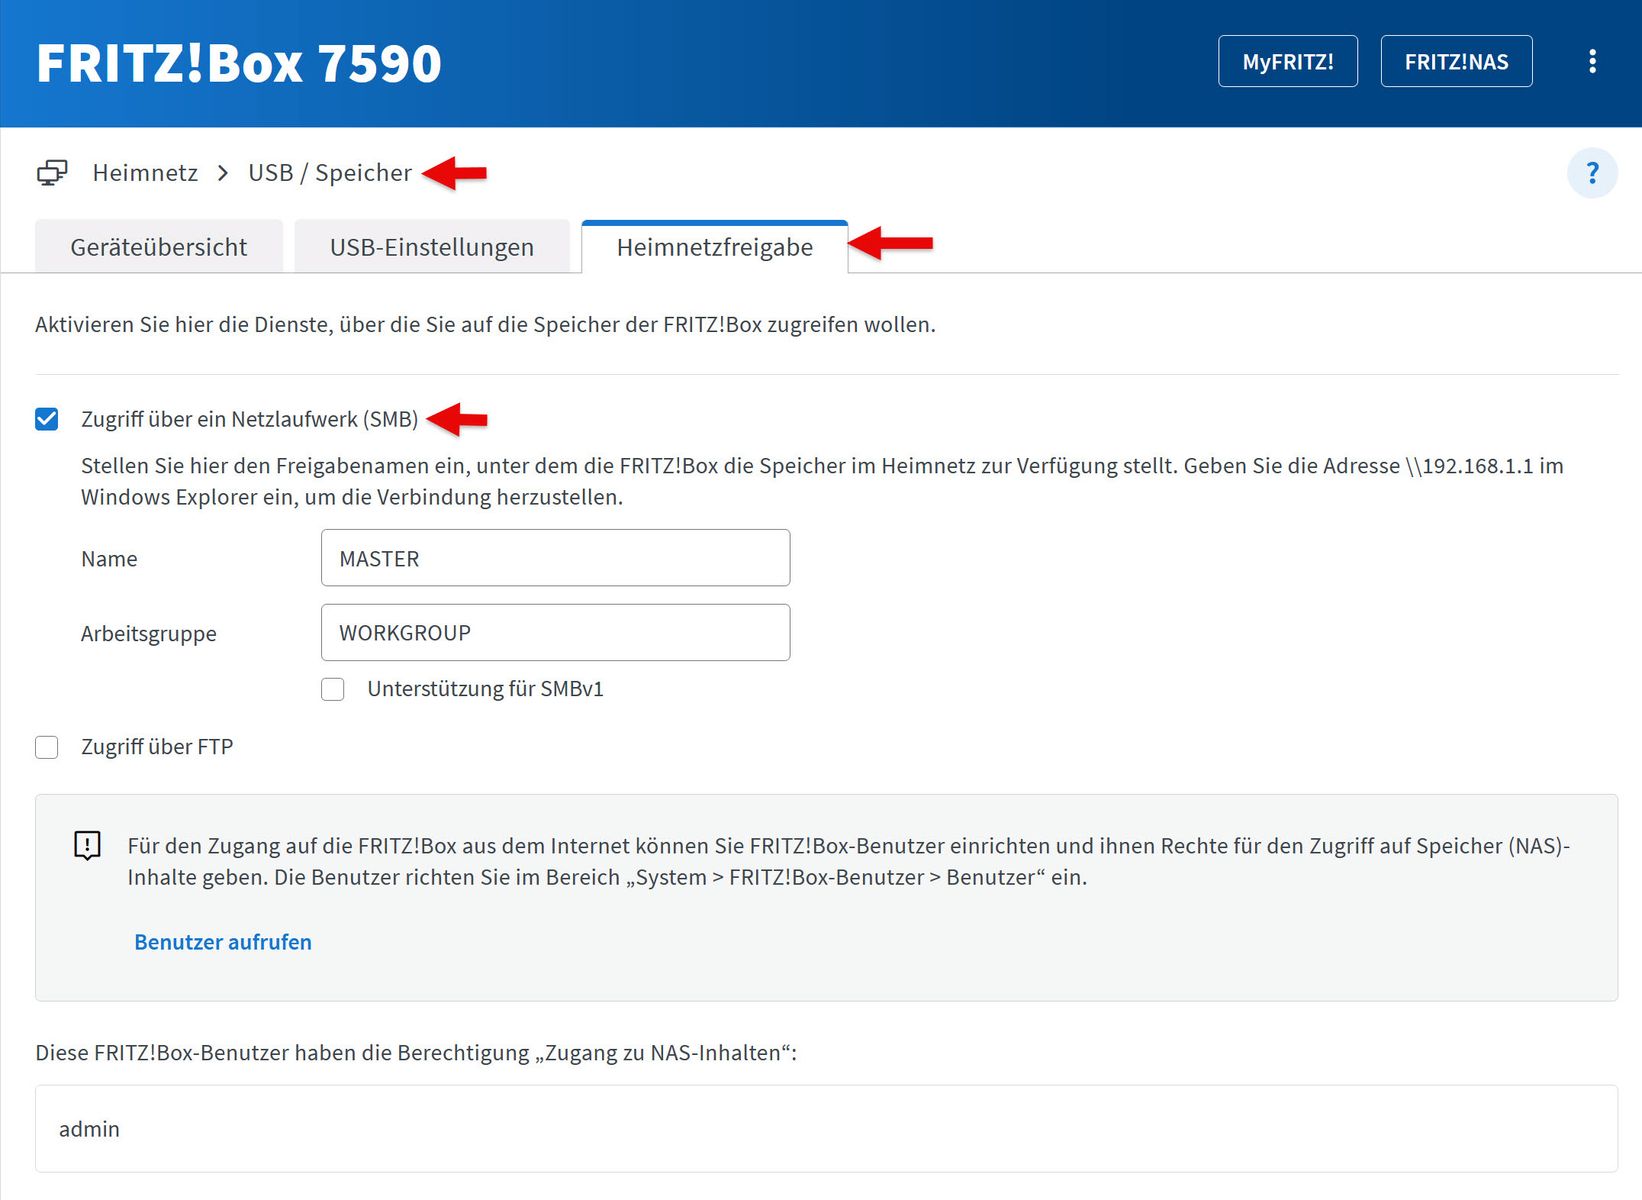Click the info note icon in gray box

[x=88, y=846]
